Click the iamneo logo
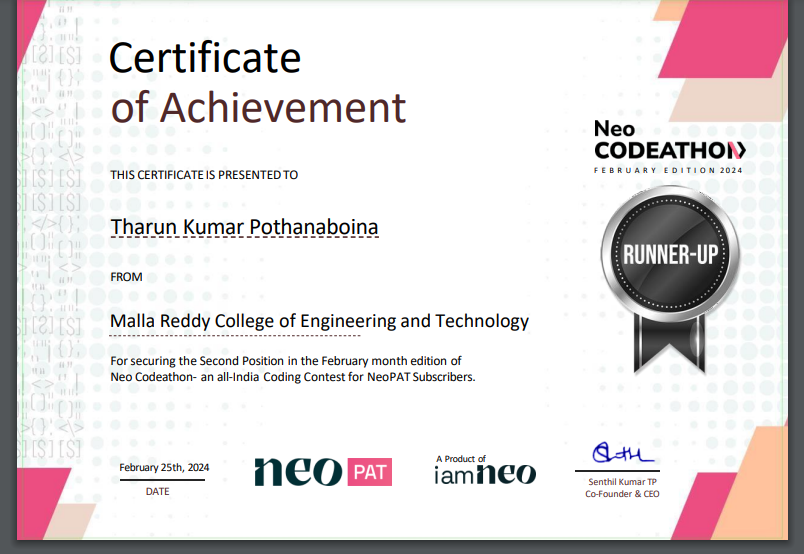This screenshot has height=554, width=804. point(485,474)
